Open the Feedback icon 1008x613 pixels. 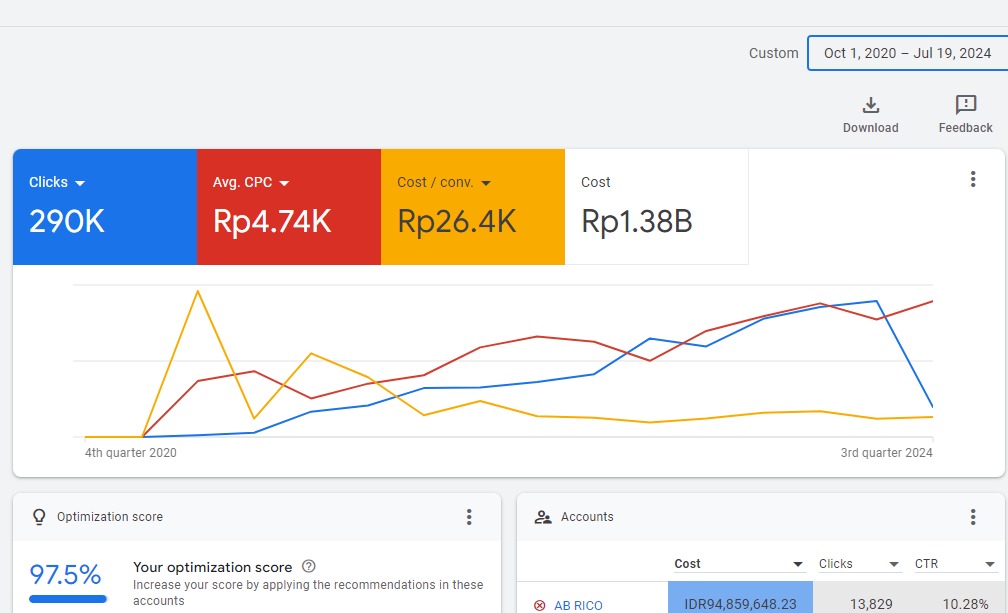(x=966, y=105)
